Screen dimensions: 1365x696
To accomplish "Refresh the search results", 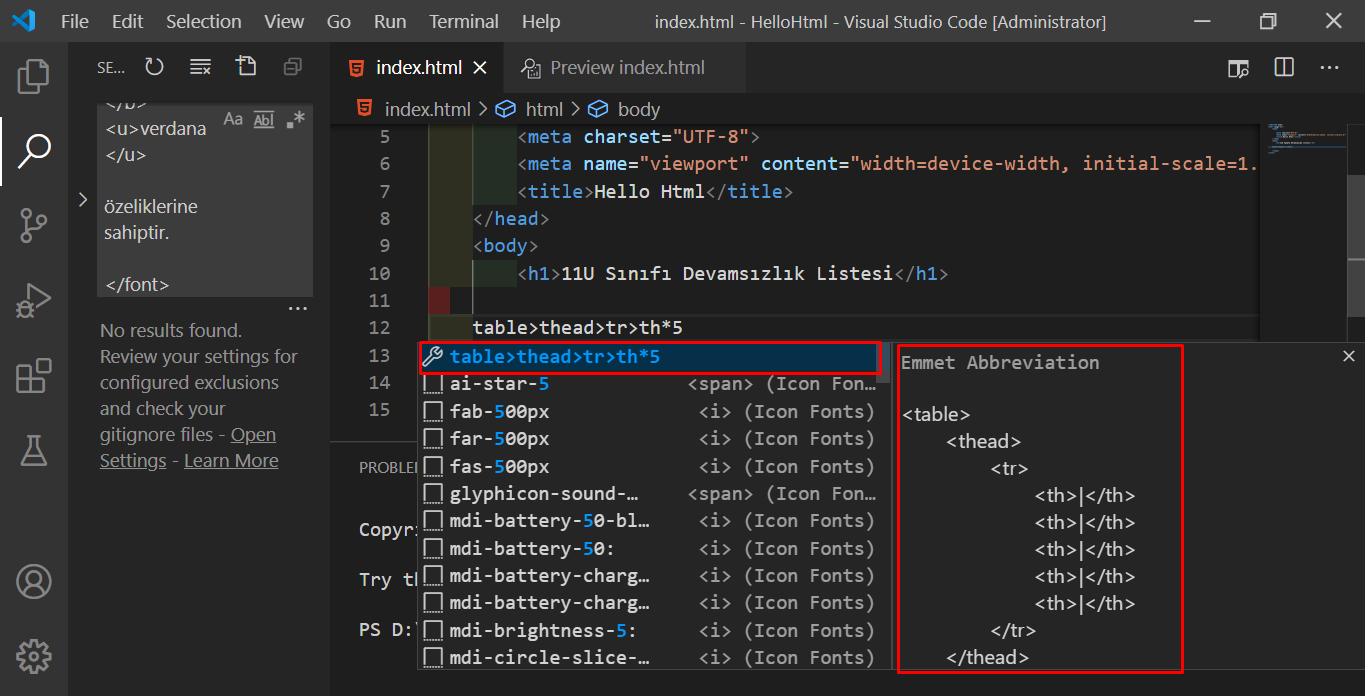I will point(154,67).
